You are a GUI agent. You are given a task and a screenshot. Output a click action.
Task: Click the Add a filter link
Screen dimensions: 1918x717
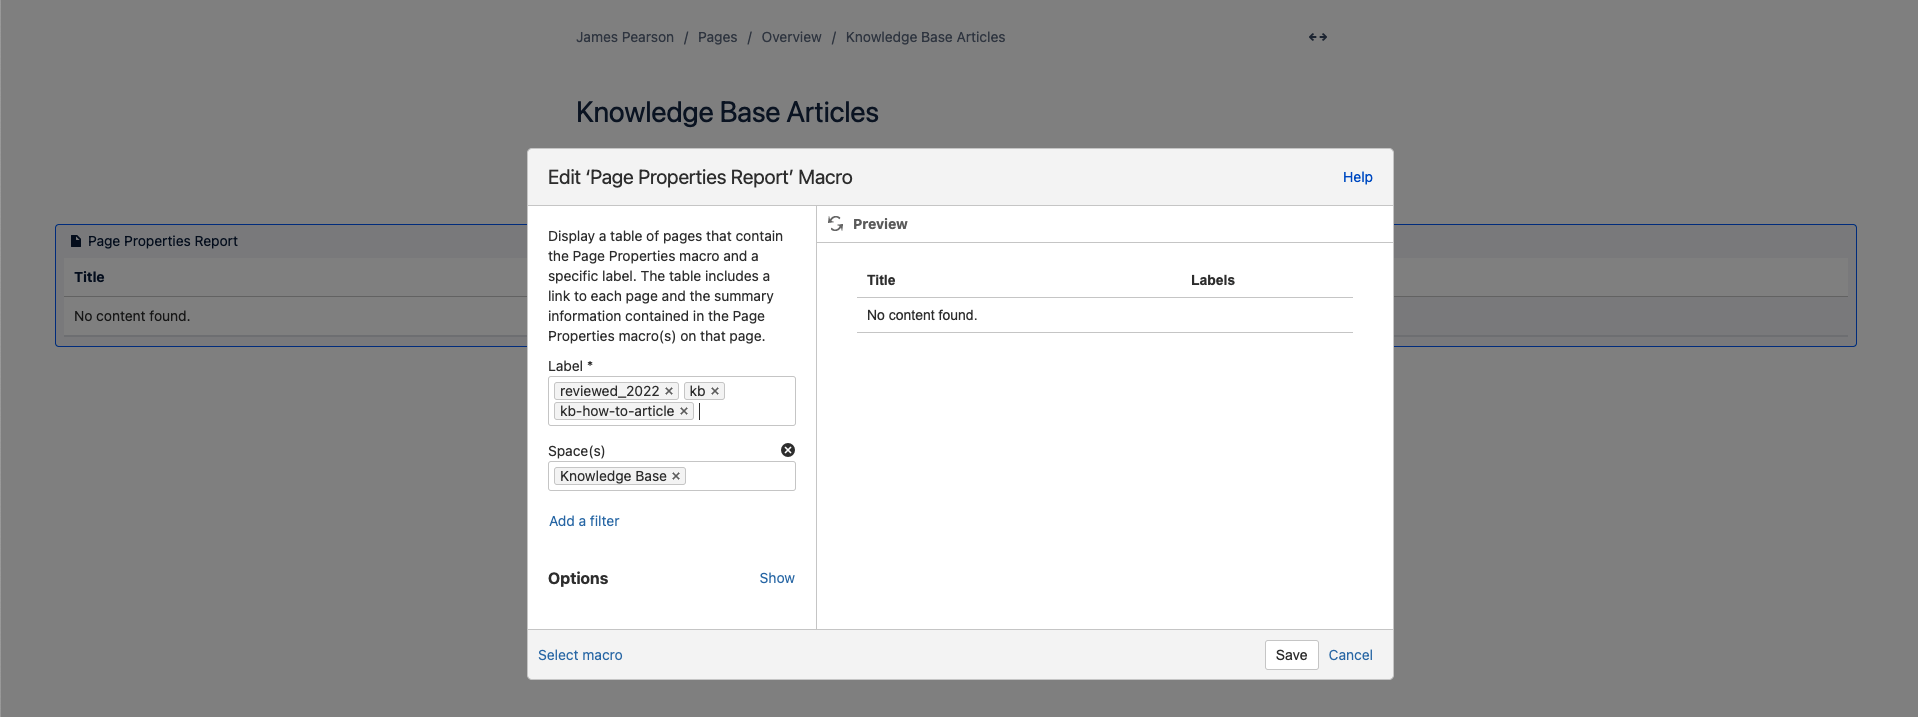[x=584, y=521]
